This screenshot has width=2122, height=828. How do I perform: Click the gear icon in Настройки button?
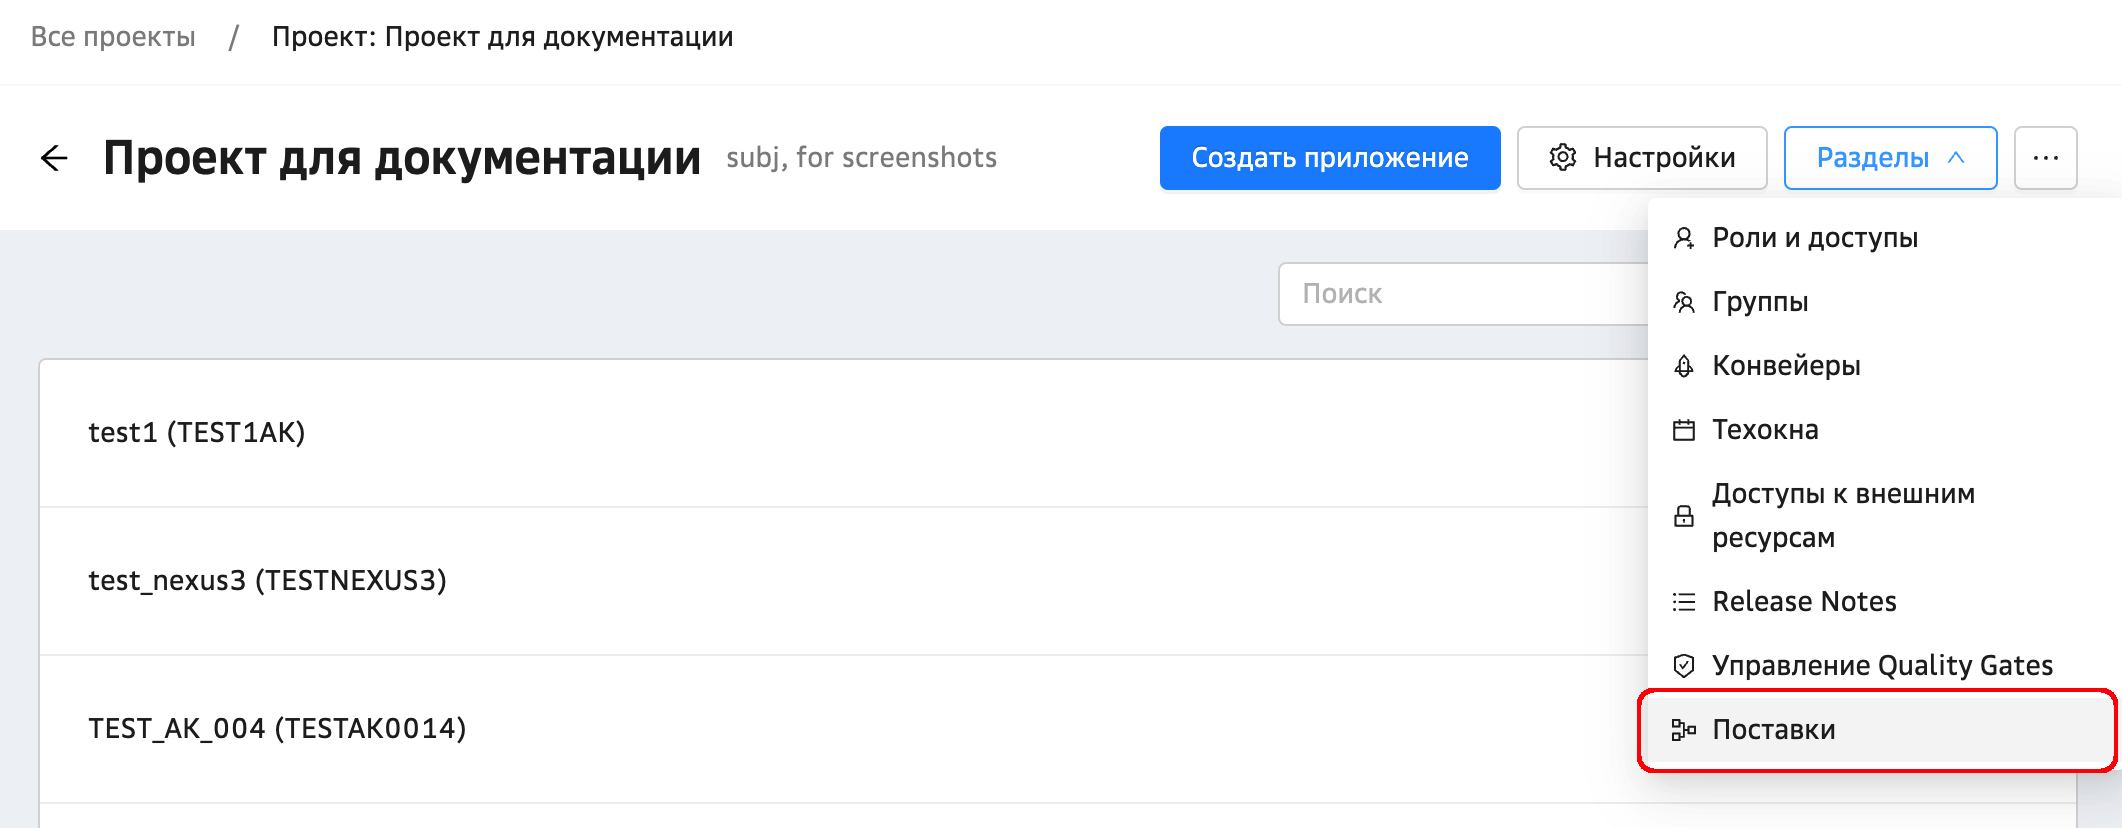[x=1562, y=158]
